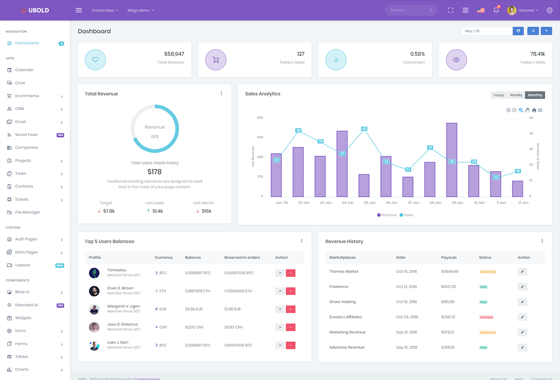Click the Envato's Affiliates row overdue status badge
Viewport: 560px width, 380px height.
click(486, 317)
